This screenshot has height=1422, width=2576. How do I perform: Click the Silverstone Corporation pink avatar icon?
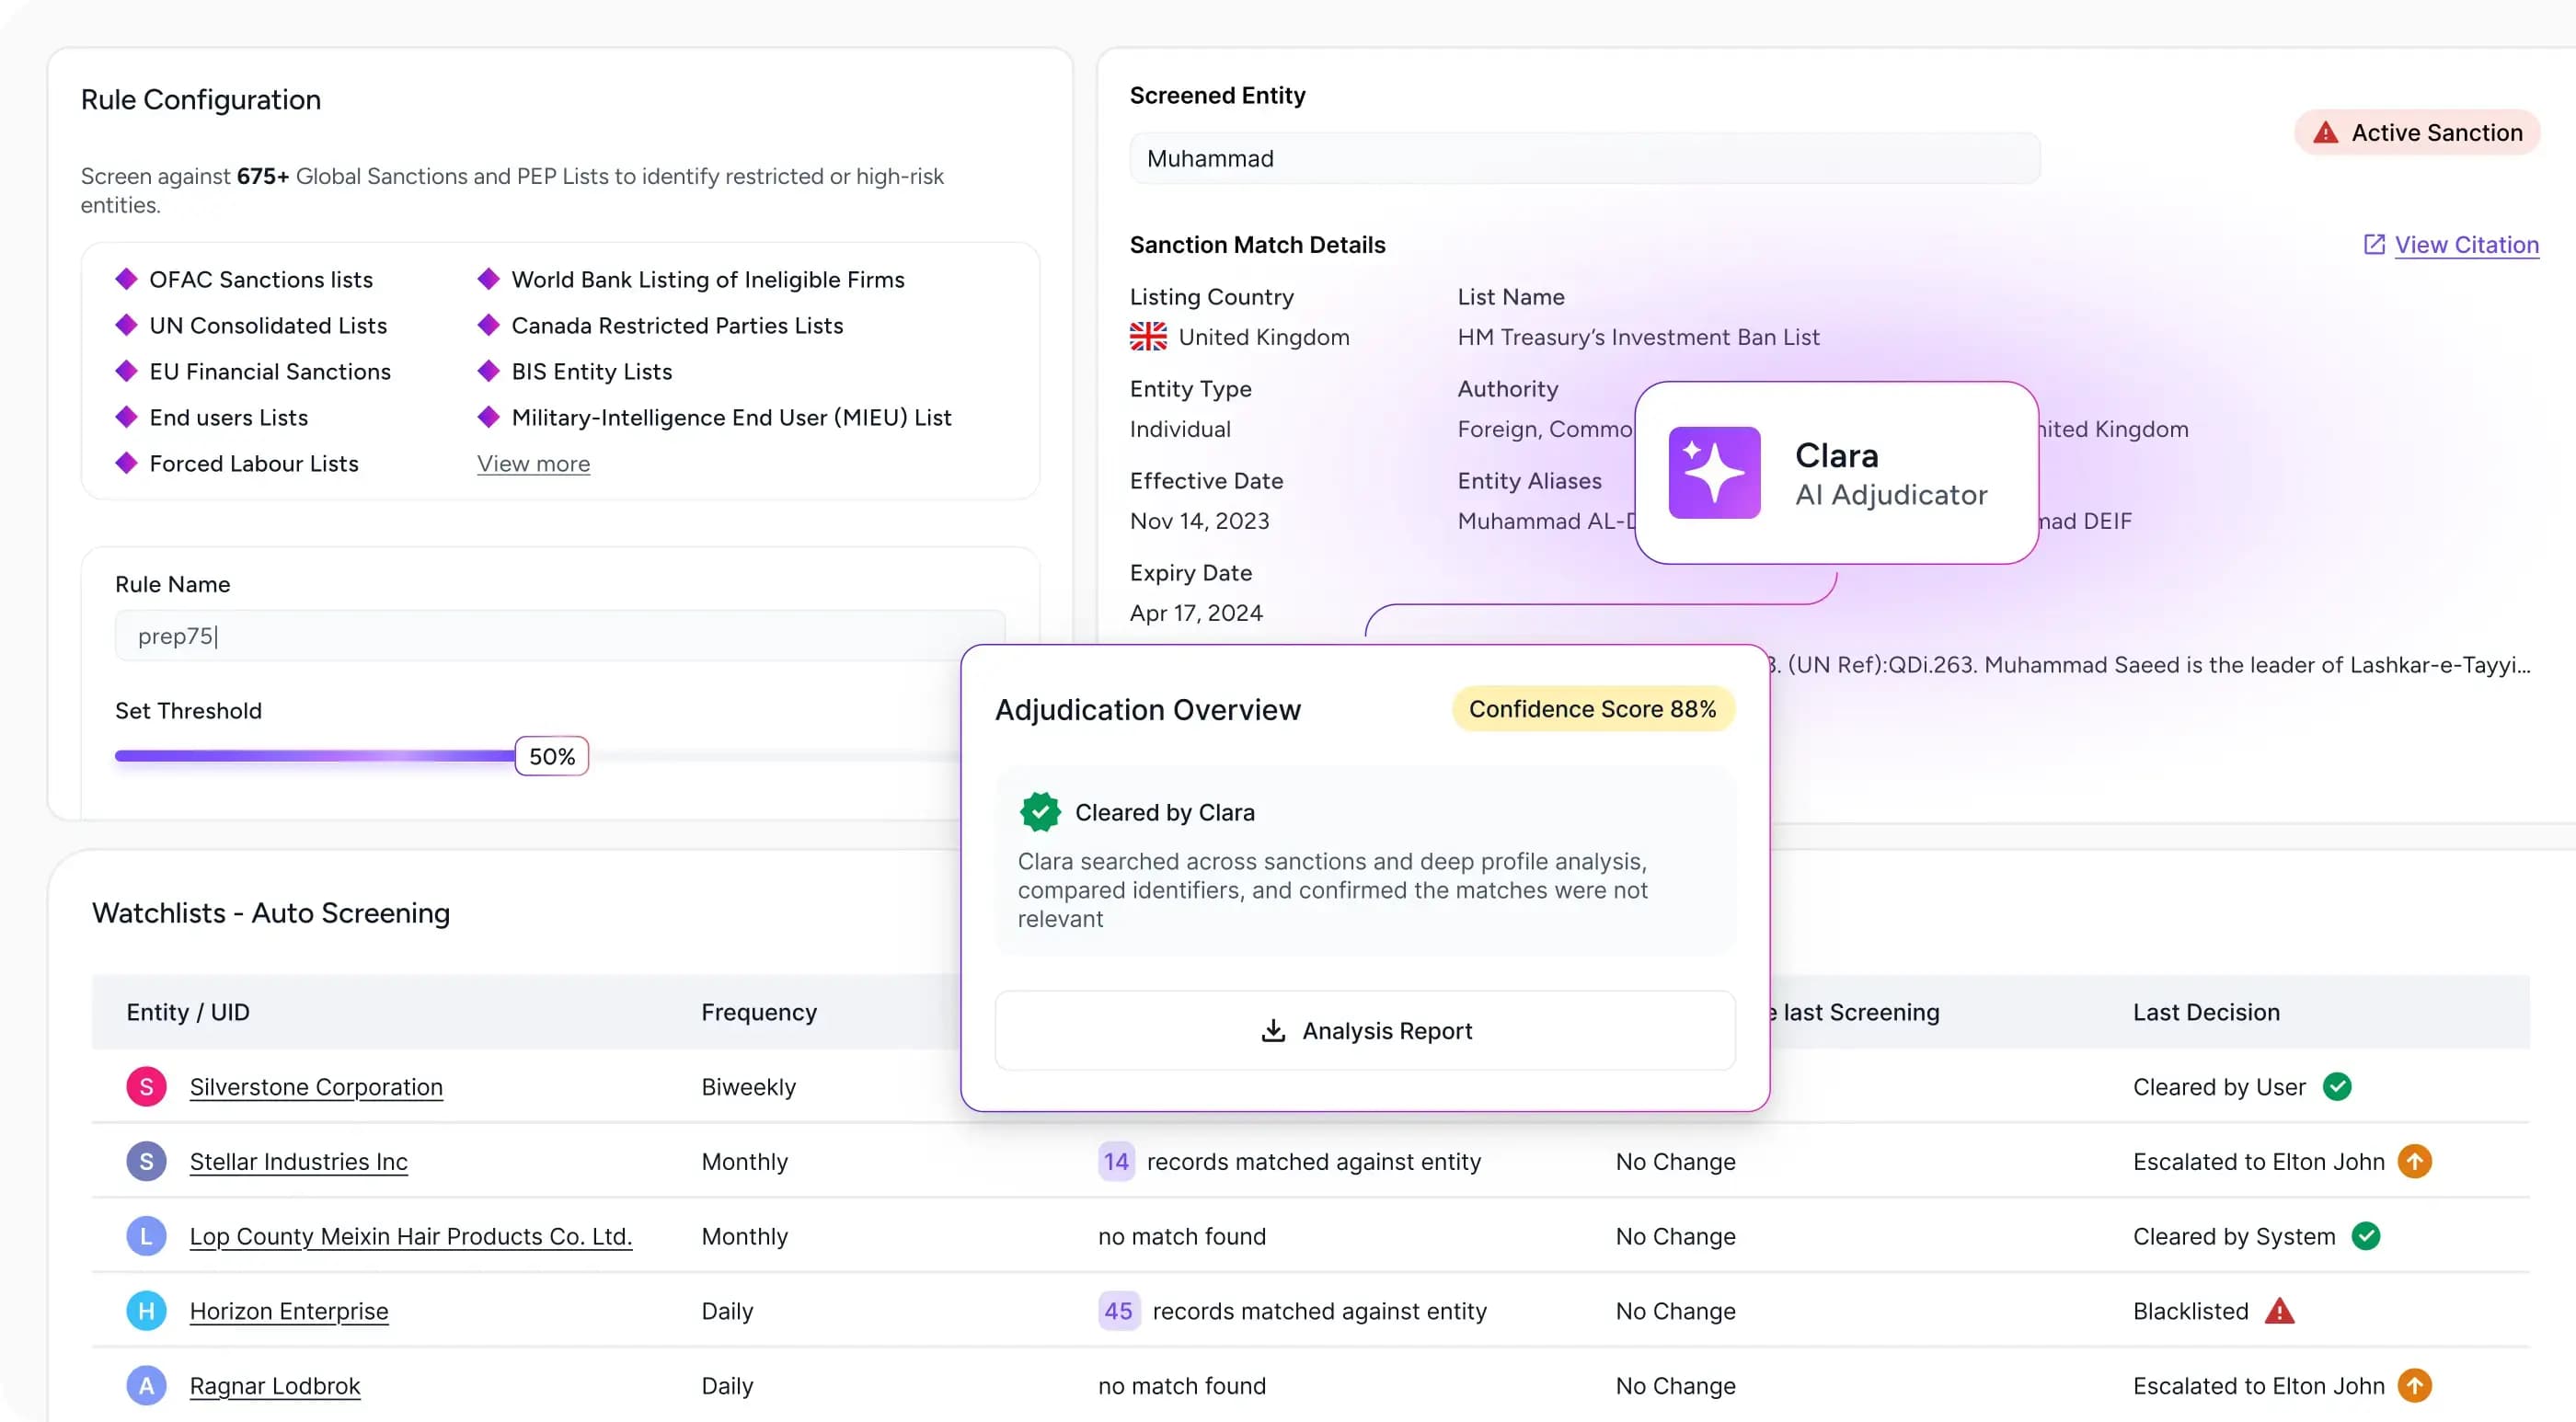[146, 1086]
